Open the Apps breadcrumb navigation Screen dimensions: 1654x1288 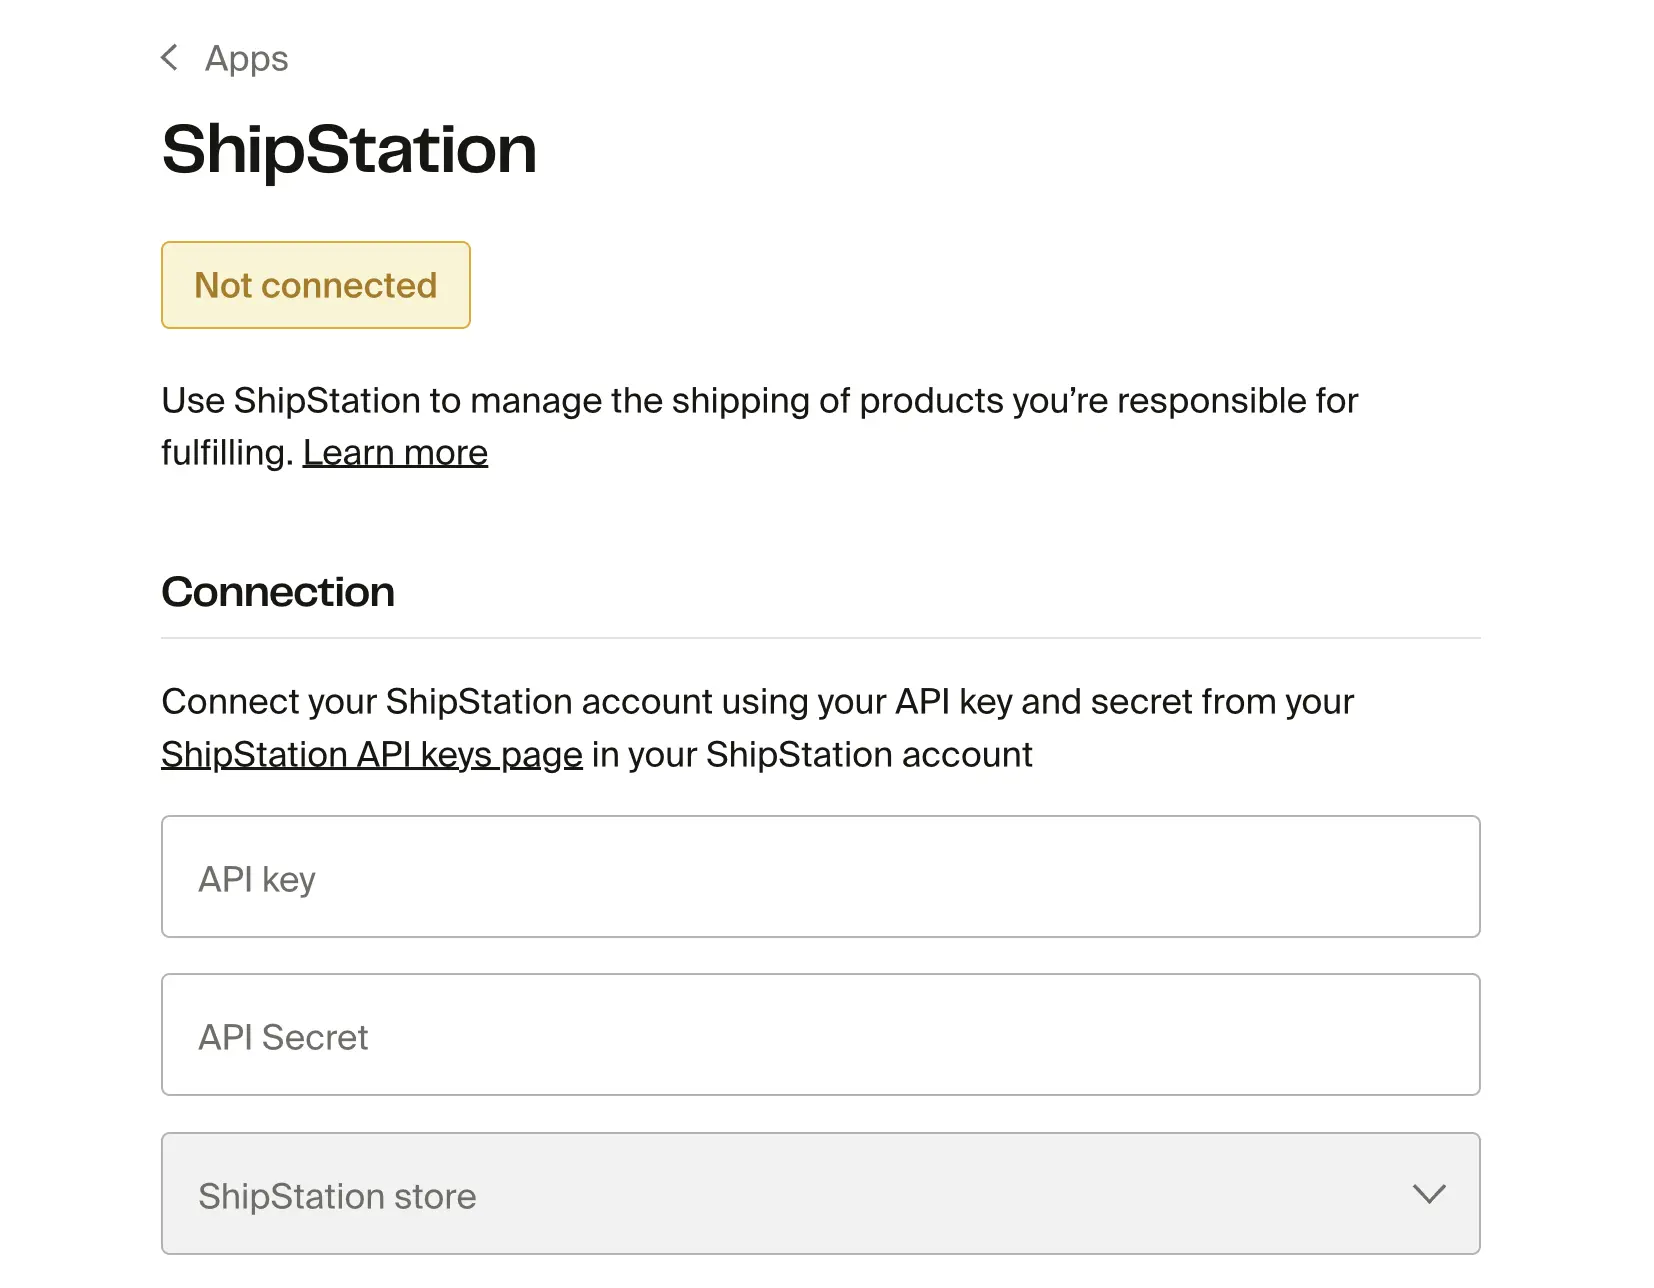245,58
